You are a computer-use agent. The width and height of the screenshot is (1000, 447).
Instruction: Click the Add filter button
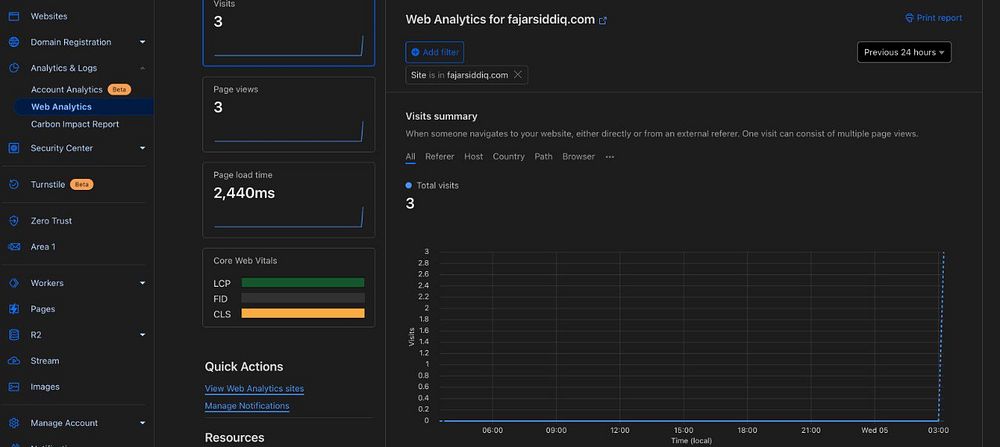point(434,52)
